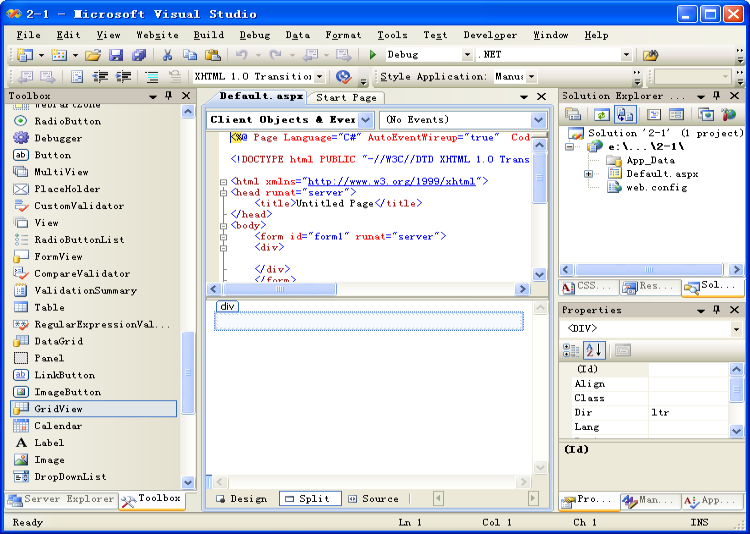Select web.config in Solution Explorer
The image size is (750, 534).
tap(657, 187)
